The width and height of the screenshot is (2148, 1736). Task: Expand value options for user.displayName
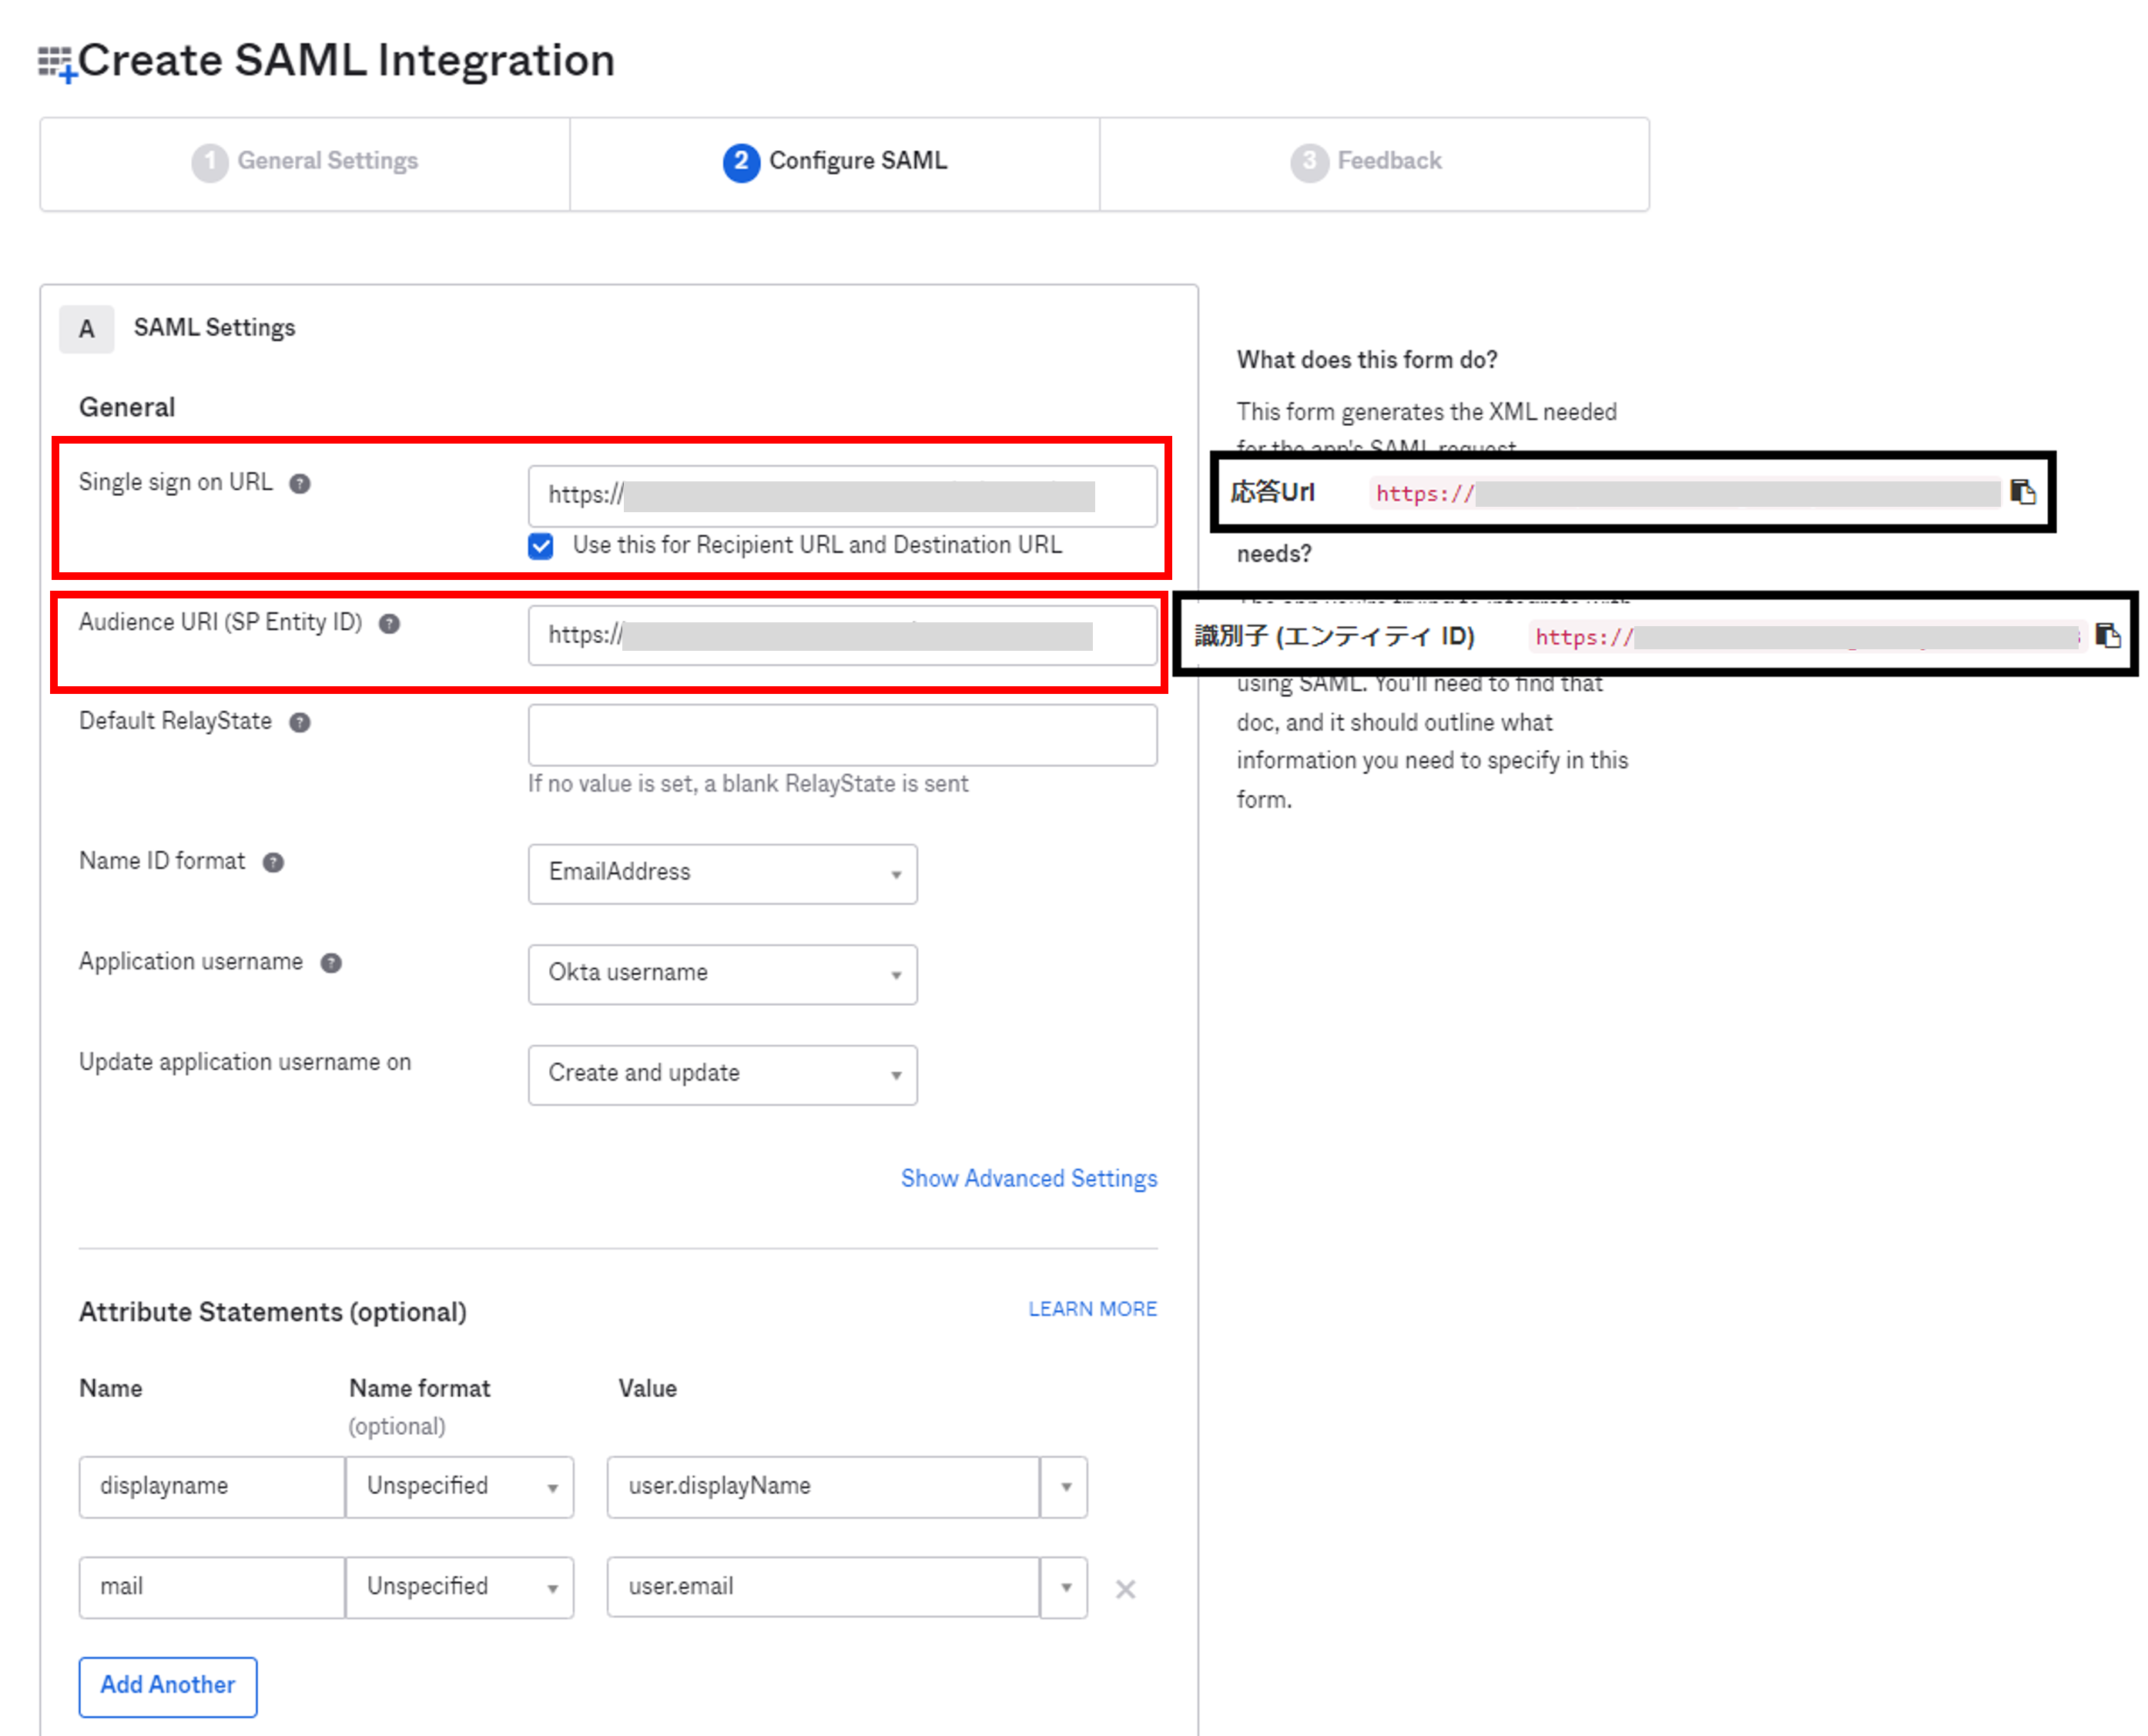tap(1065, 1487)
